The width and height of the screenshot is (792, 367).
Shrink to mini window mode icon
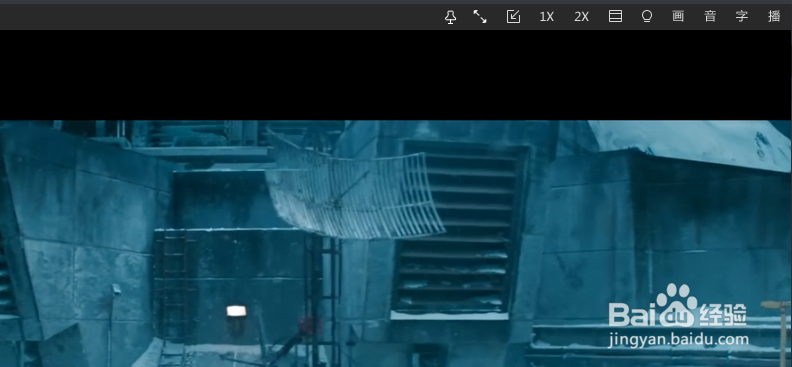pos(513,17)
